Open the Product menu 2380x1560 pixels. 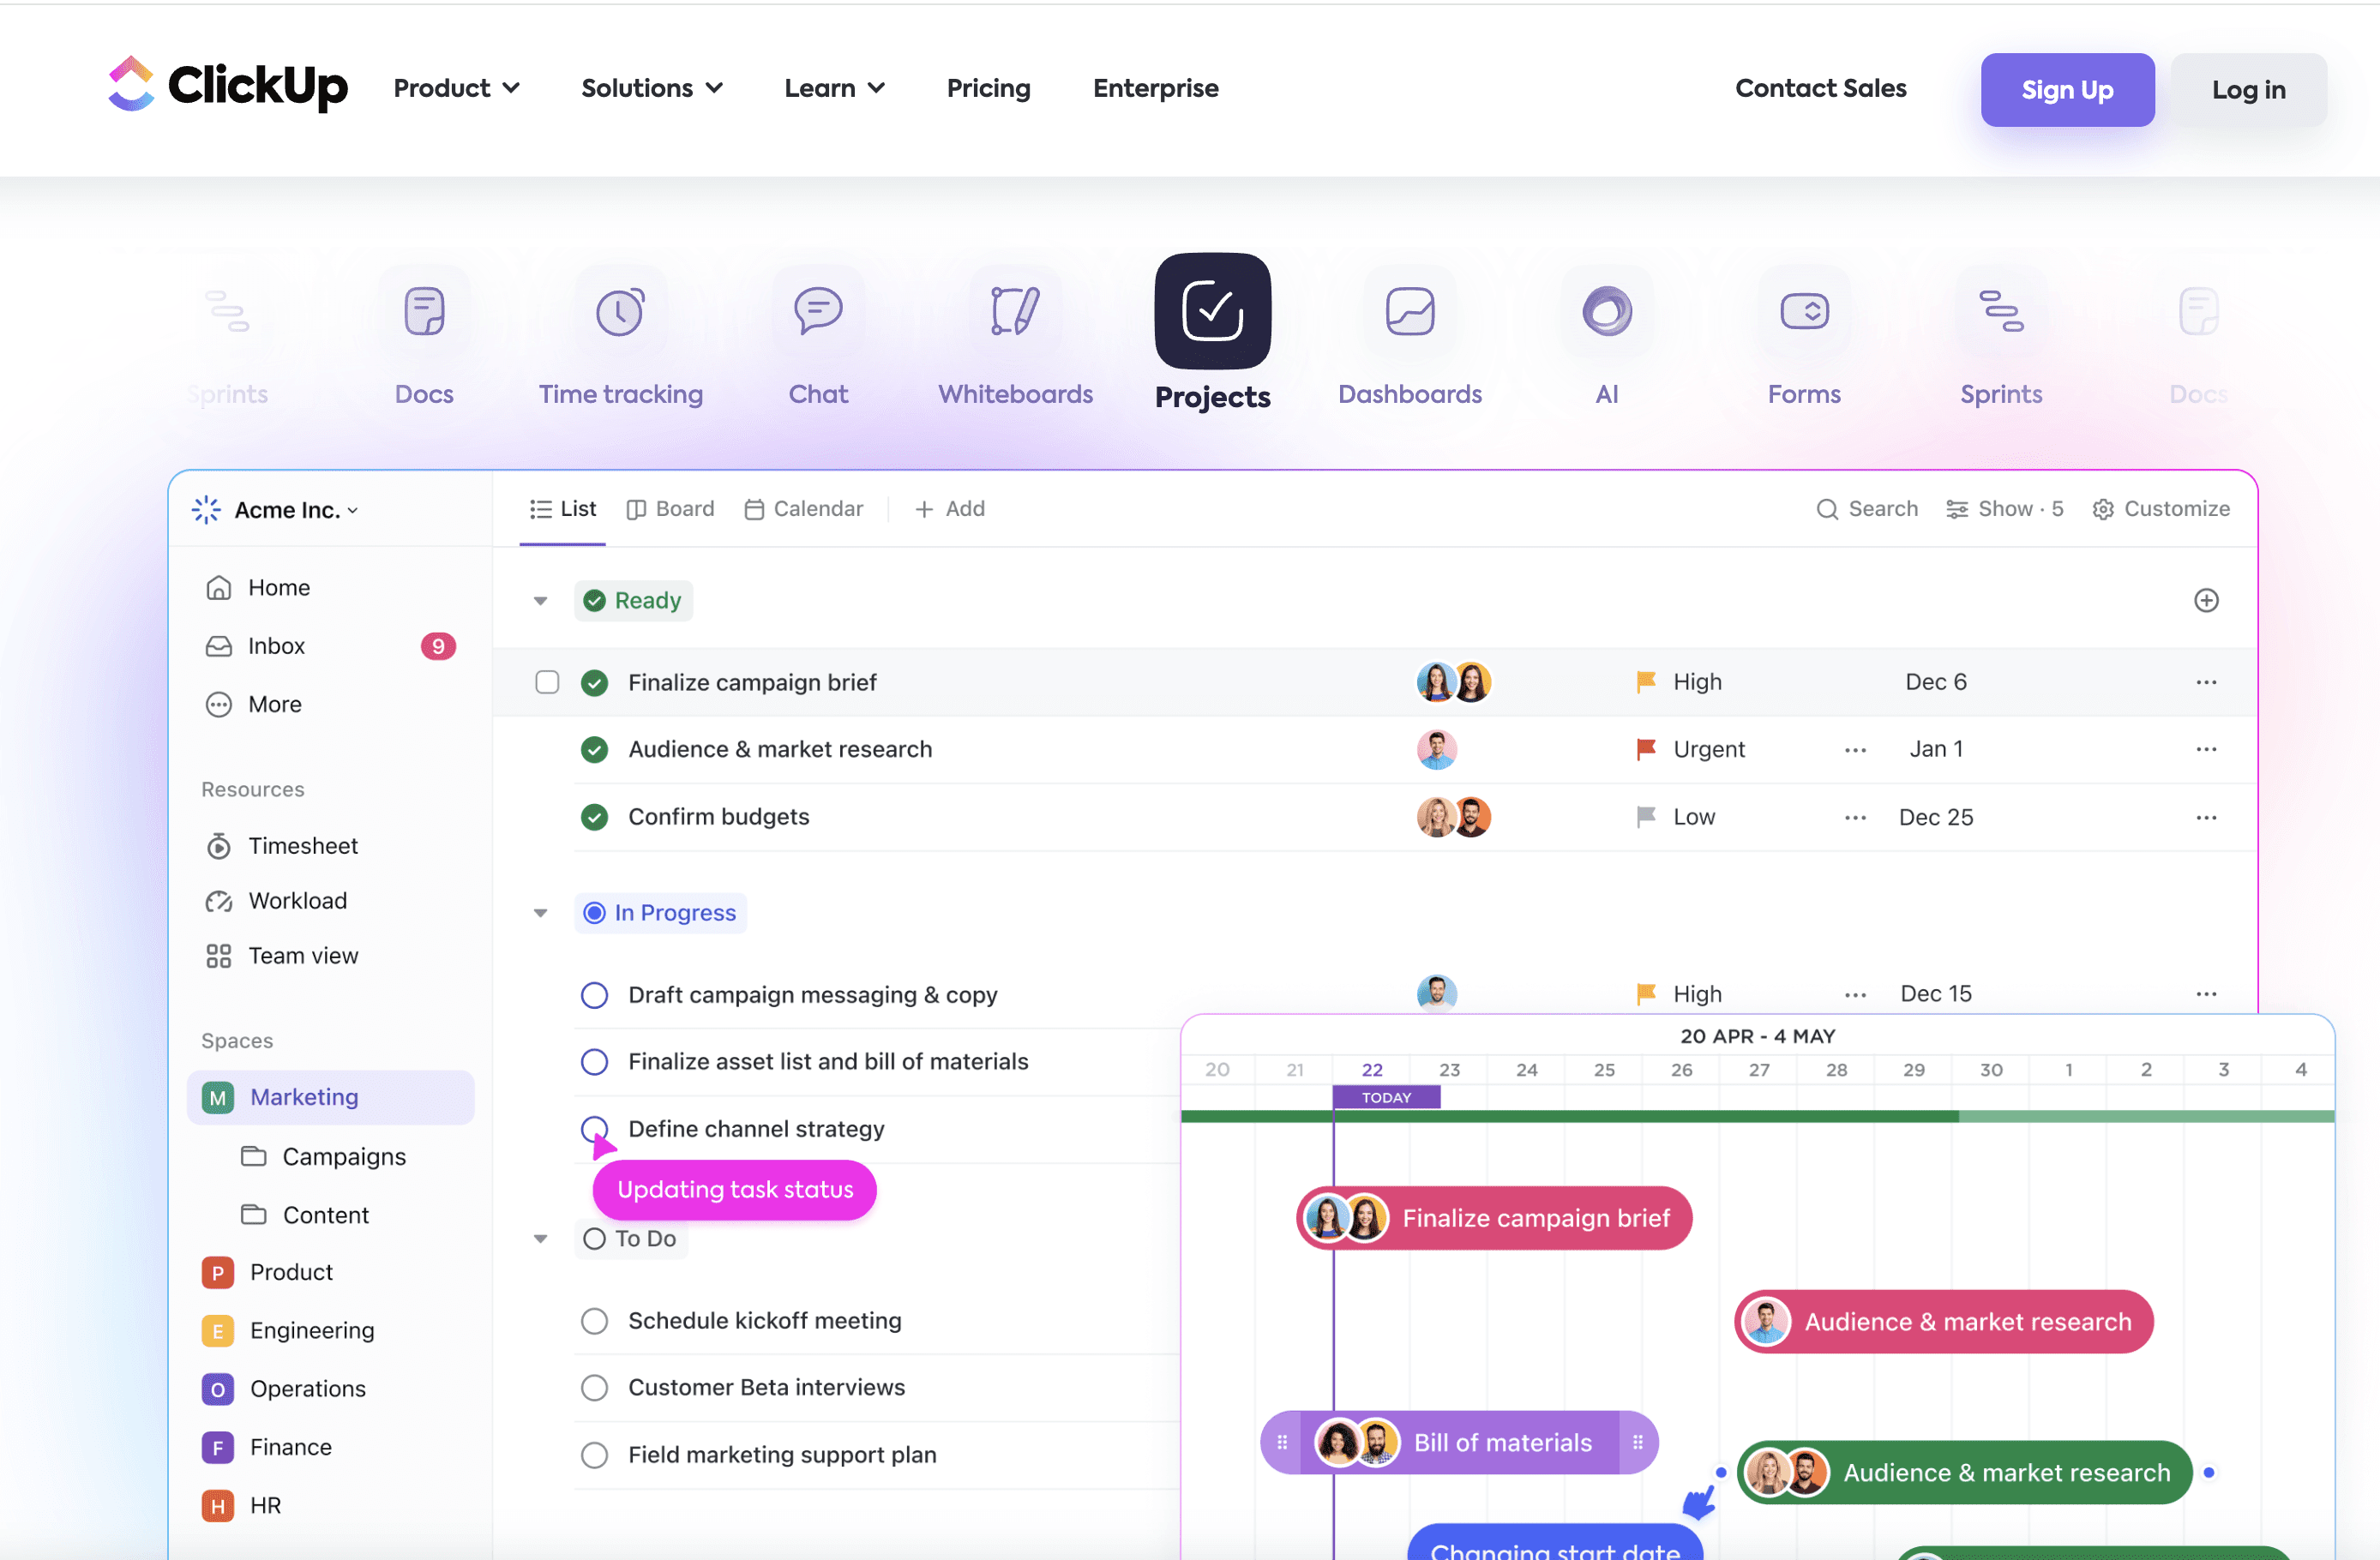pos(456,88)
